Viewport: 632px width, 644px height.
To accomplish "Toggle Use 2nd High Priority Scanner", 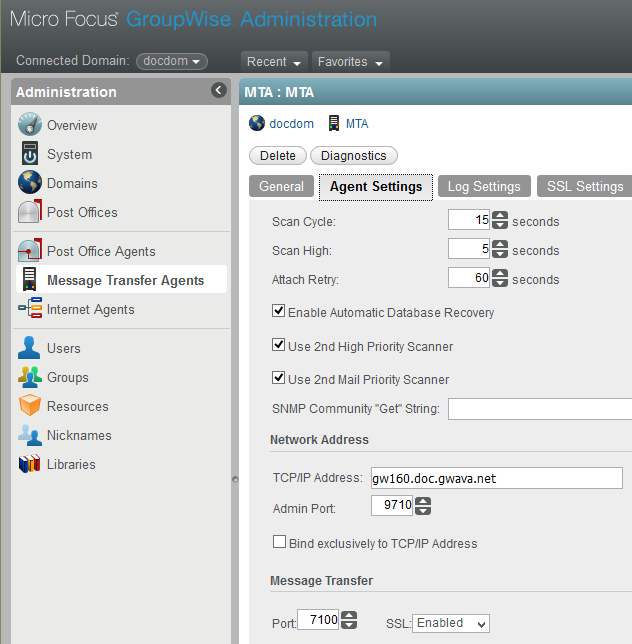I will [x=278, y=344].
